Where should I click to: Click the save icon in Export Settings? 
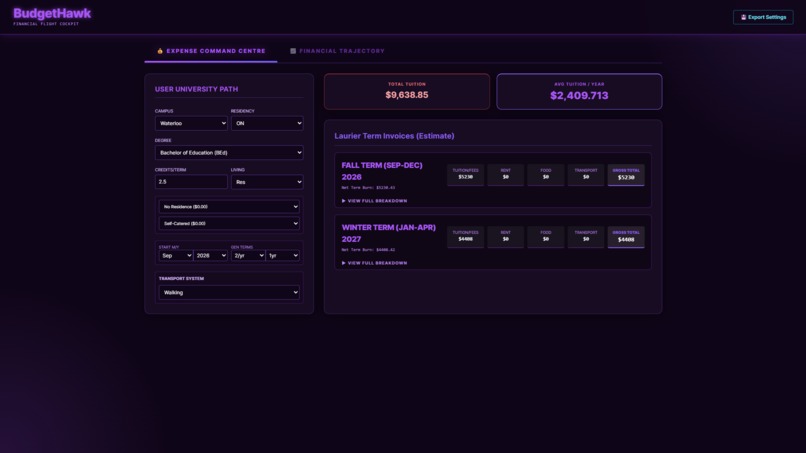coord(743,17)
